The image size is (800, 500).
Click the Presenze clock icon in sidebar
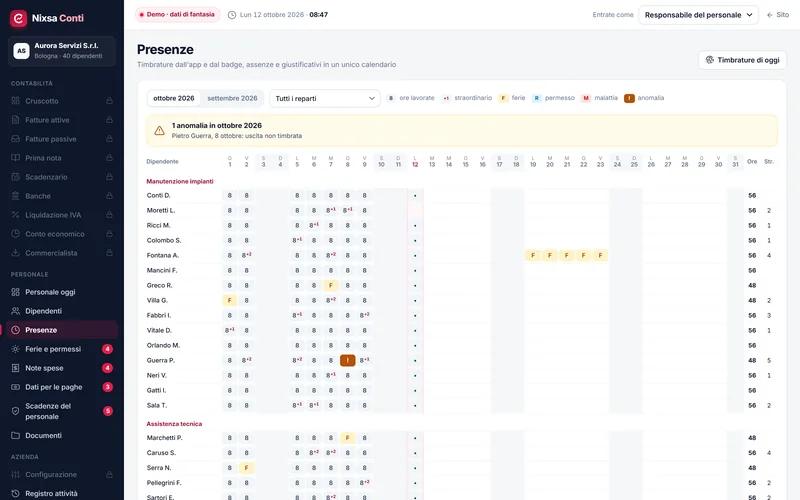15,330
